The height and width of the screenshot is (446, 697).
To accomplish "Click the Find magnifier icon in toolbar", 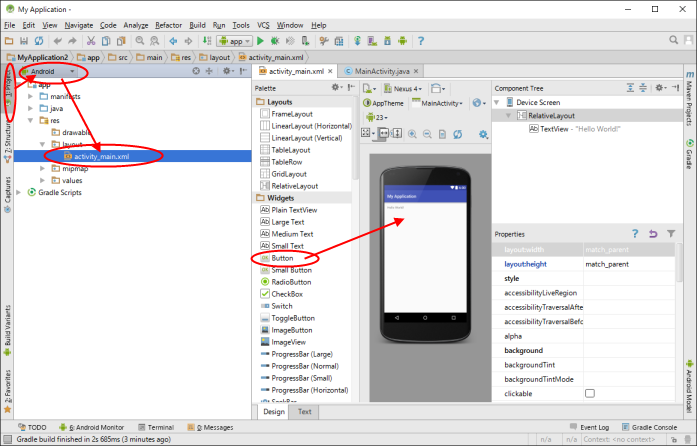I will pyautogui.click(x=140, y=41).
